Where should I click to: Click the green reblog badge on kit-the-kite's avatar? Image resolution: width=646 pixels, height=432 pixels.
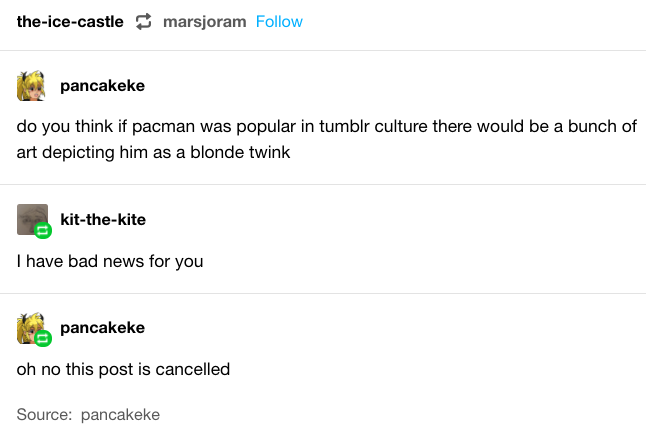[43, 231]
